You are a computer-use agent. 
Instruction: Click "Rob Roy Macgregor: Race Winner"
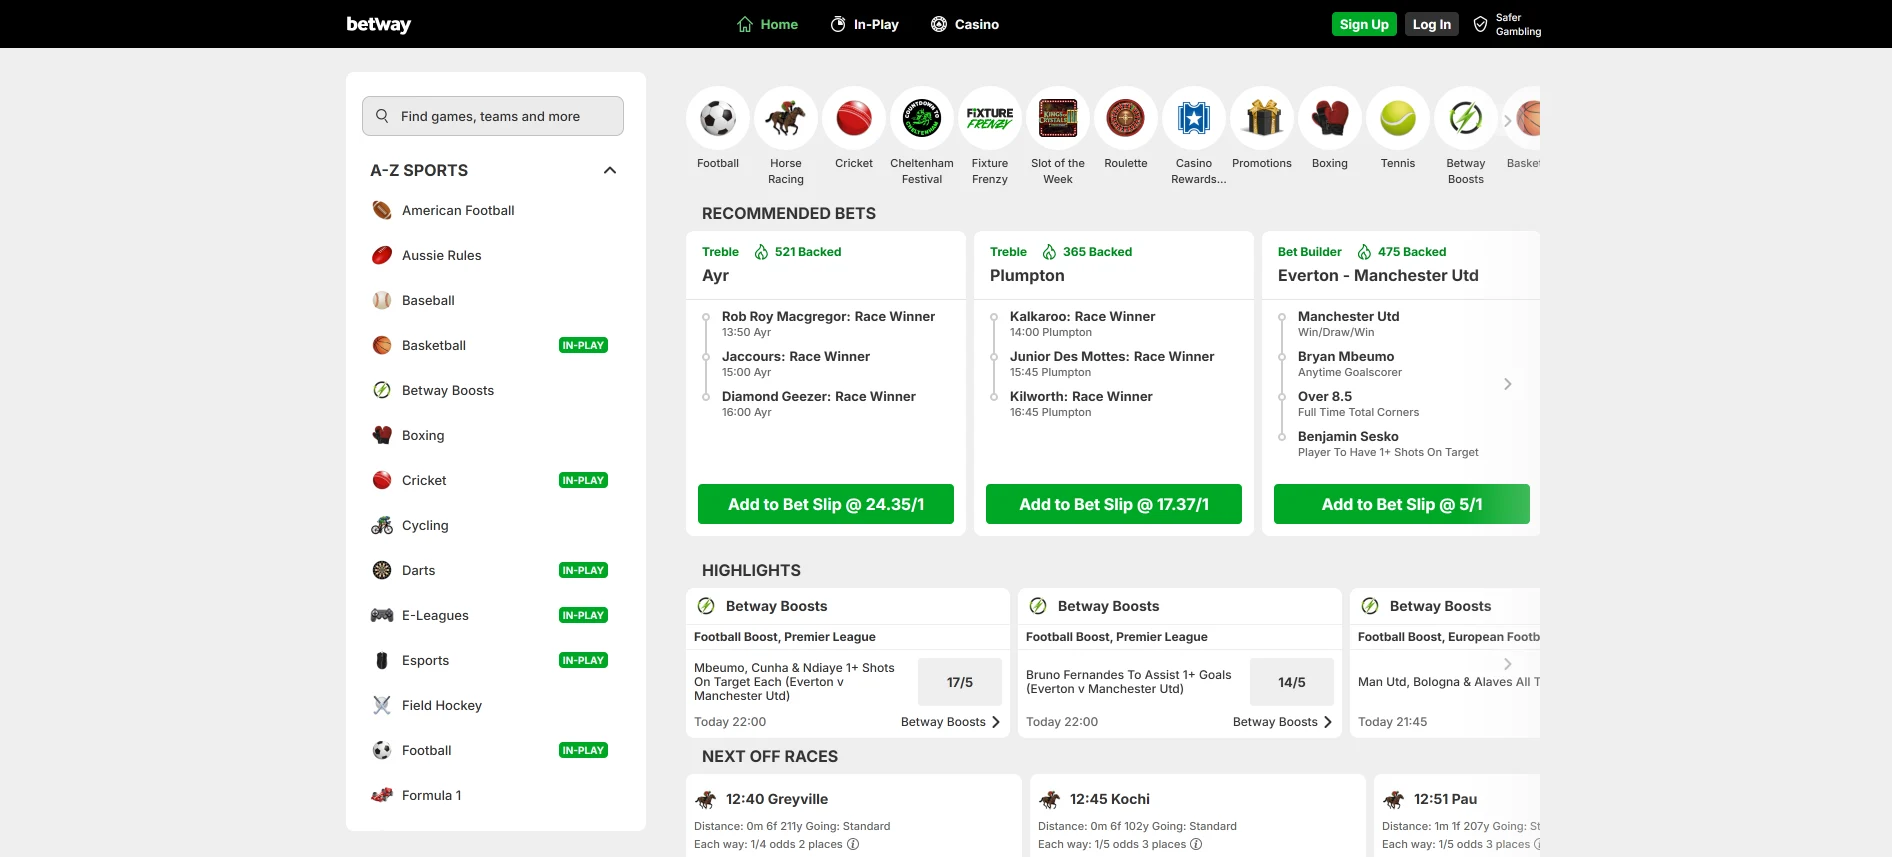828,316
